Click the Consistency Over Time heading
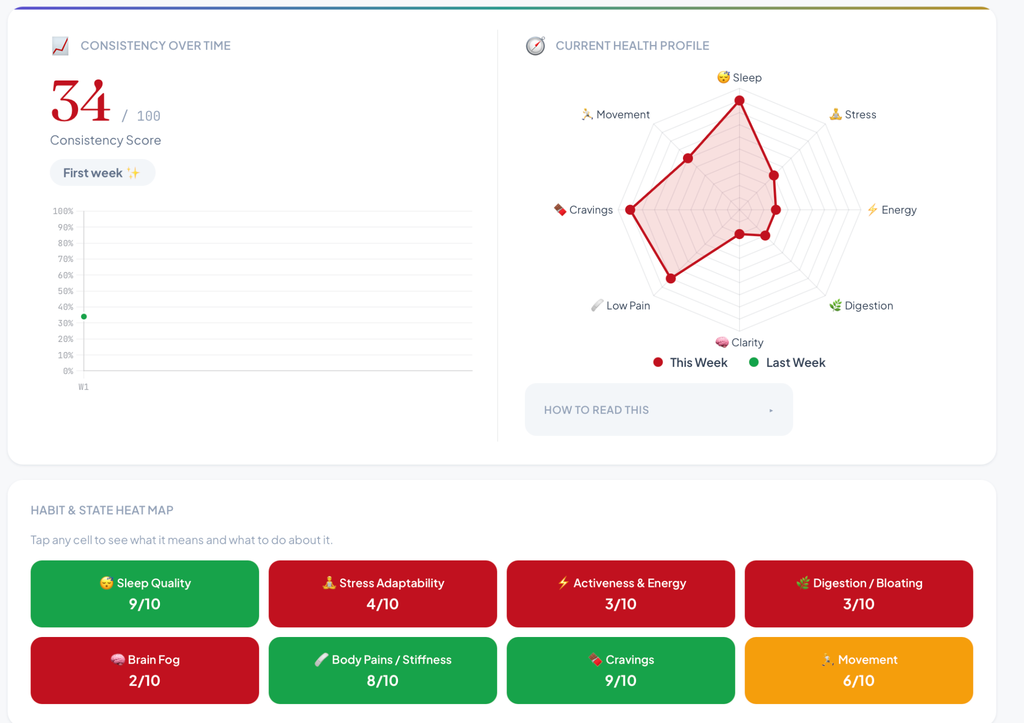 click(155, 46)
